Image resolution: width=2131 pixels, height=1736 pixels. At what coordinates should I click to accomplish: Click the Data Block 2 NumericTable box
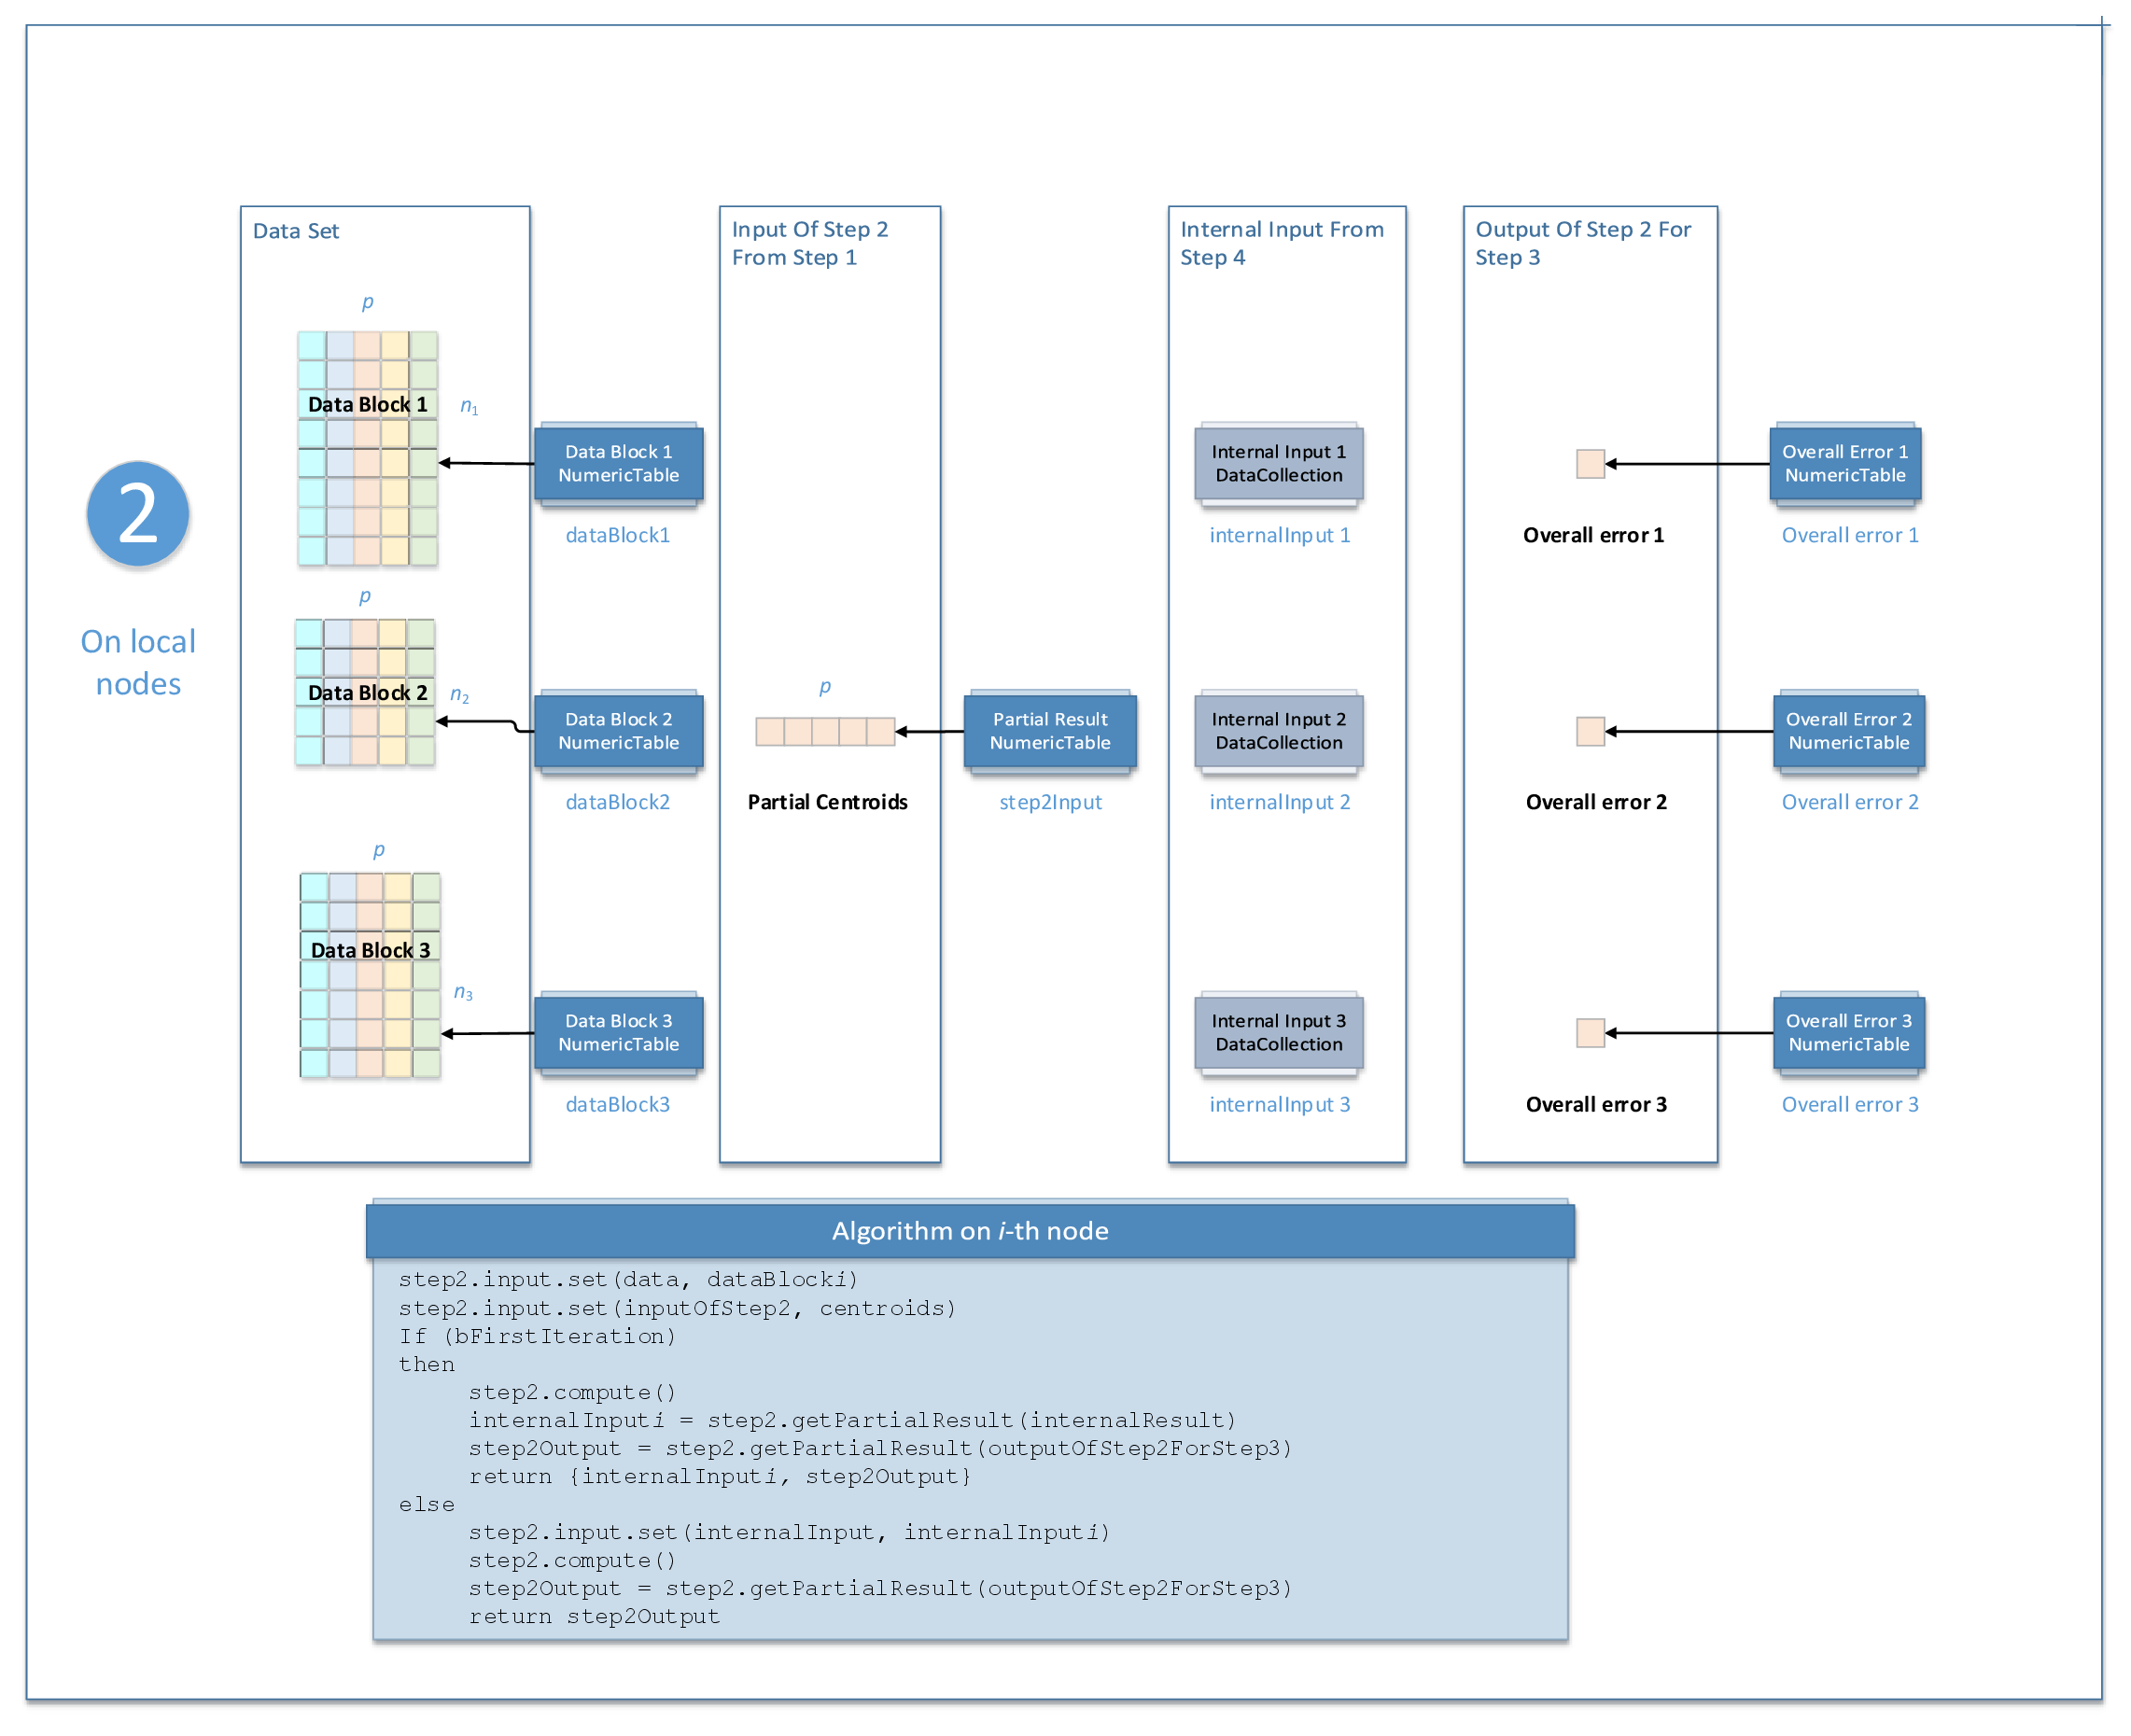(618, 731)
